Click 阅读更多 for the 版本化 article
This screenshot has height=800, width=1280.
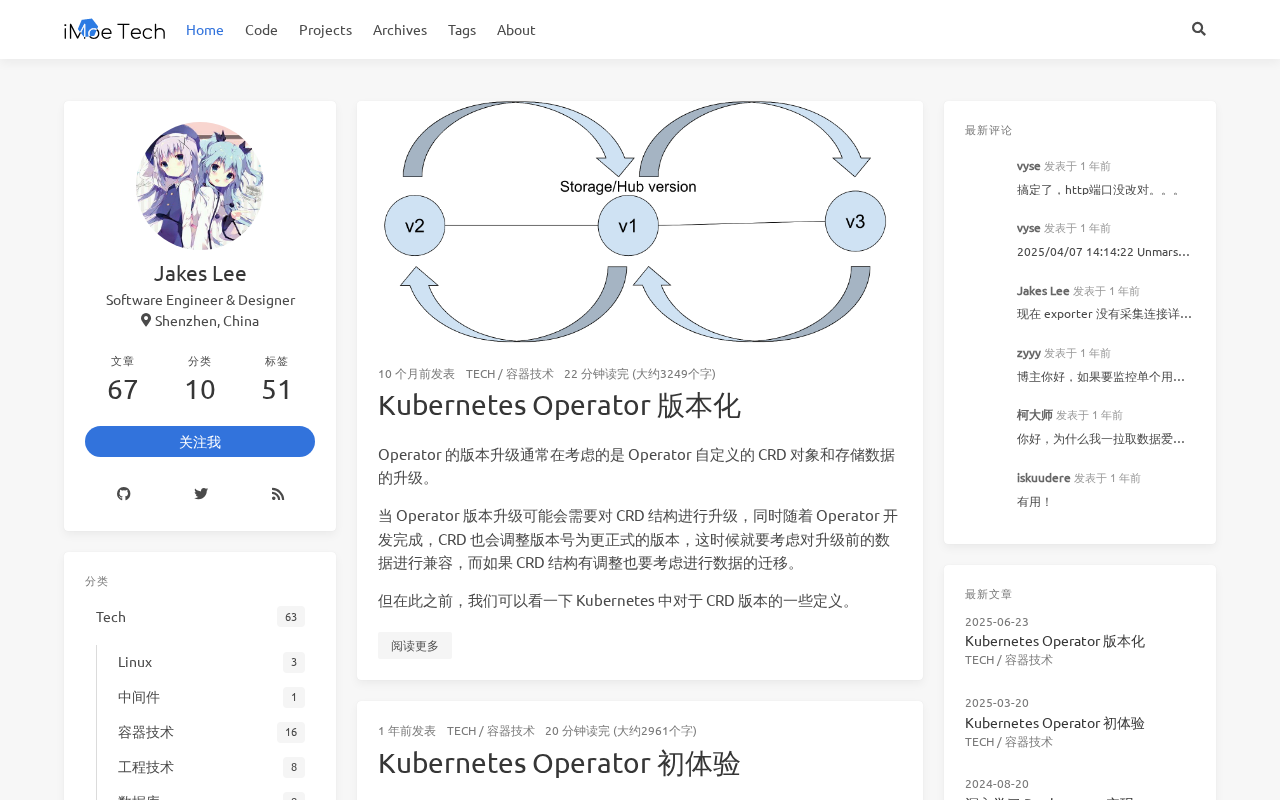[x=415, y=645]
